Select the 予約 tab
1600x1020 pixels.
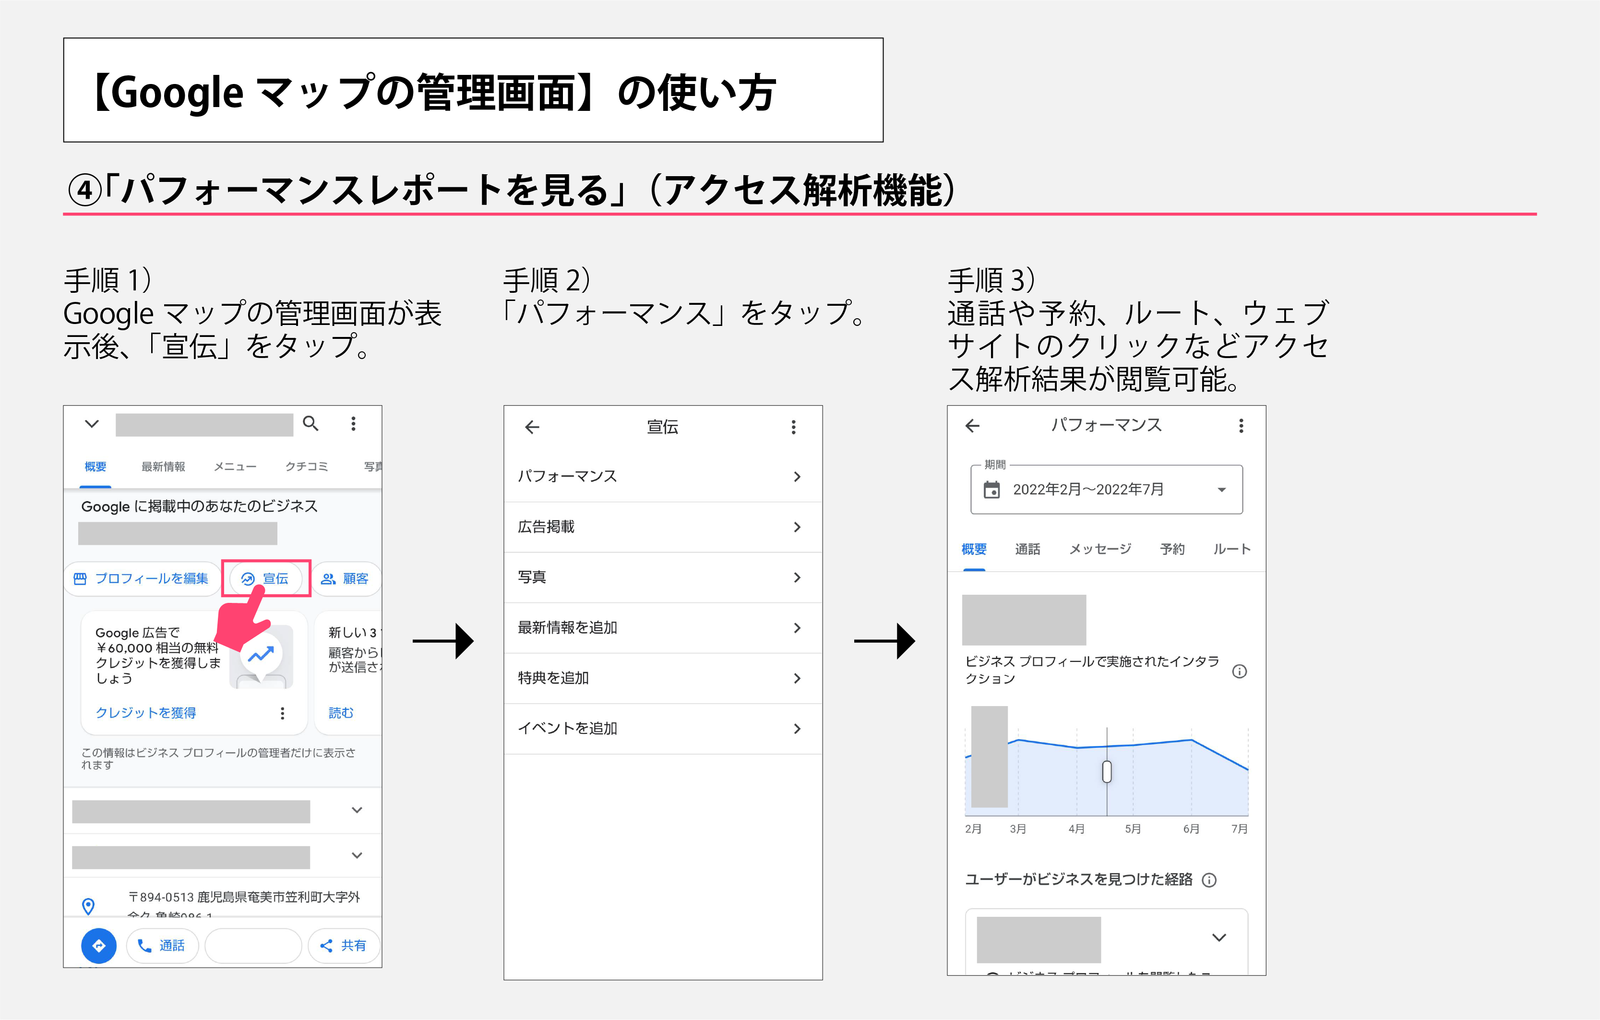(x=1173, y=549)
